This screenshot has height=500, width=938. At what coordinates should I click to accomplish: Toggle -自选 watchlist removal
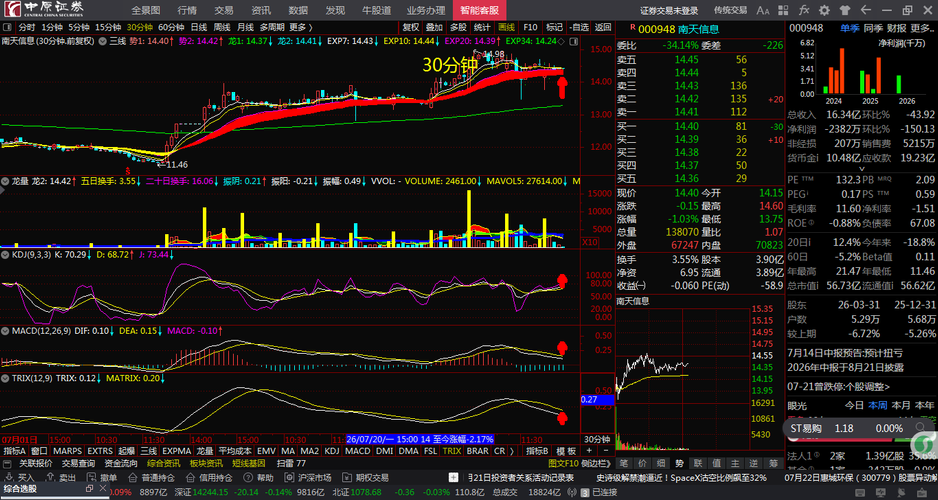[578, 27]
